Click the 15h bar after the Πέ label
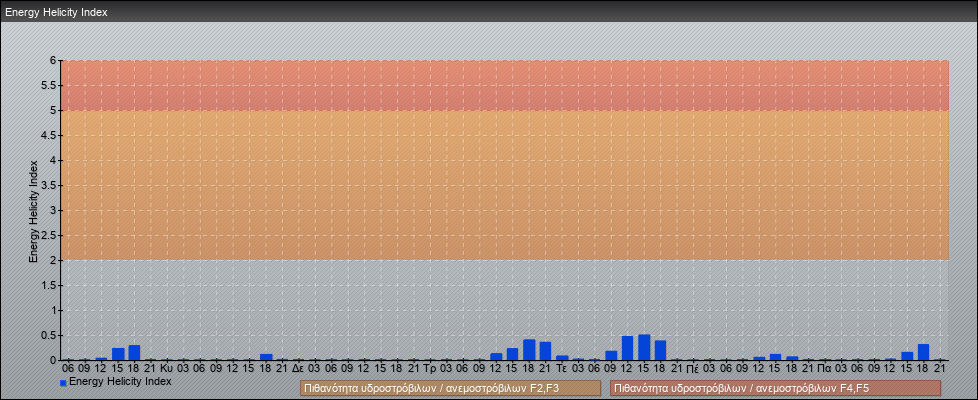 coord(776,357)
